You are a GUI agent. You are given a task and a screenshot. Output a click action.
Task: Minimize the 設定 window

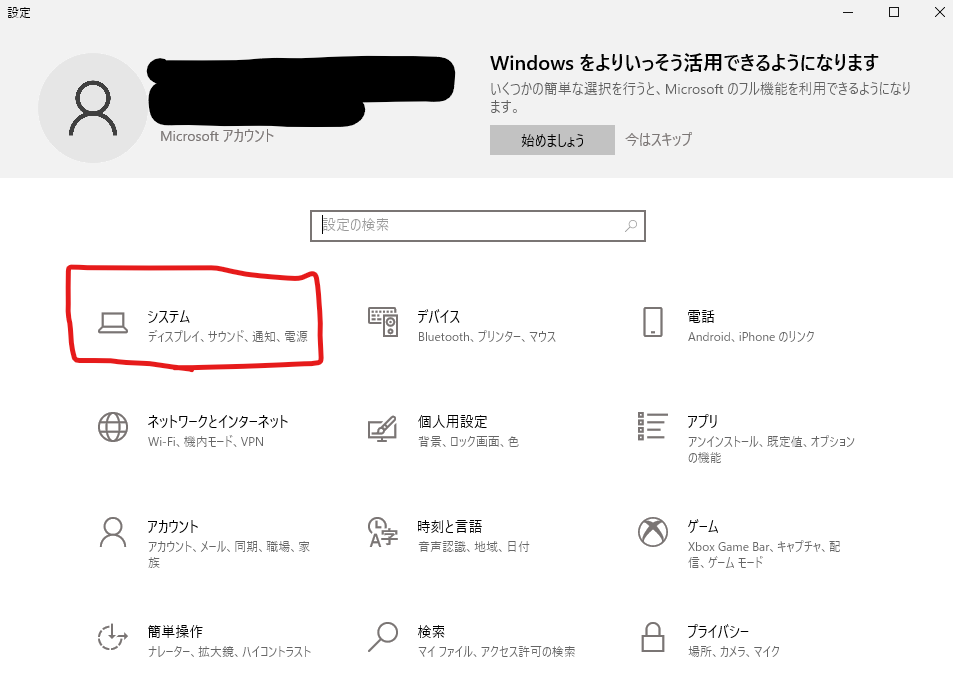tap(848, 12)
